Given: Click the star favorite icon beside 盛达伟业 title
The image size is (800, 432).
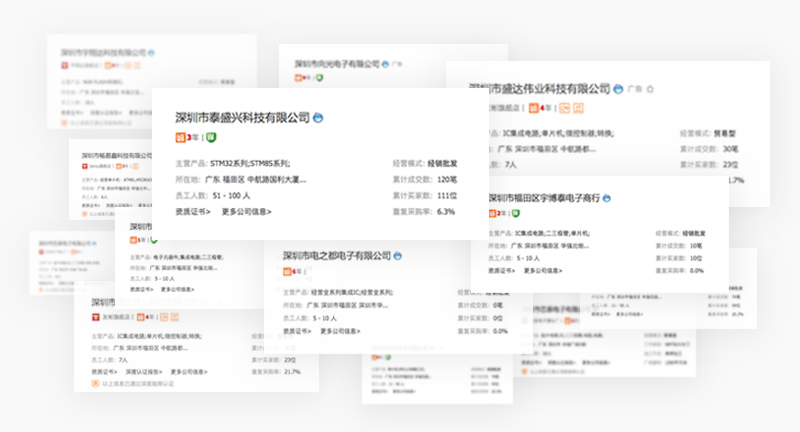Looking at the screenshot, I should [x=650, y=89].
